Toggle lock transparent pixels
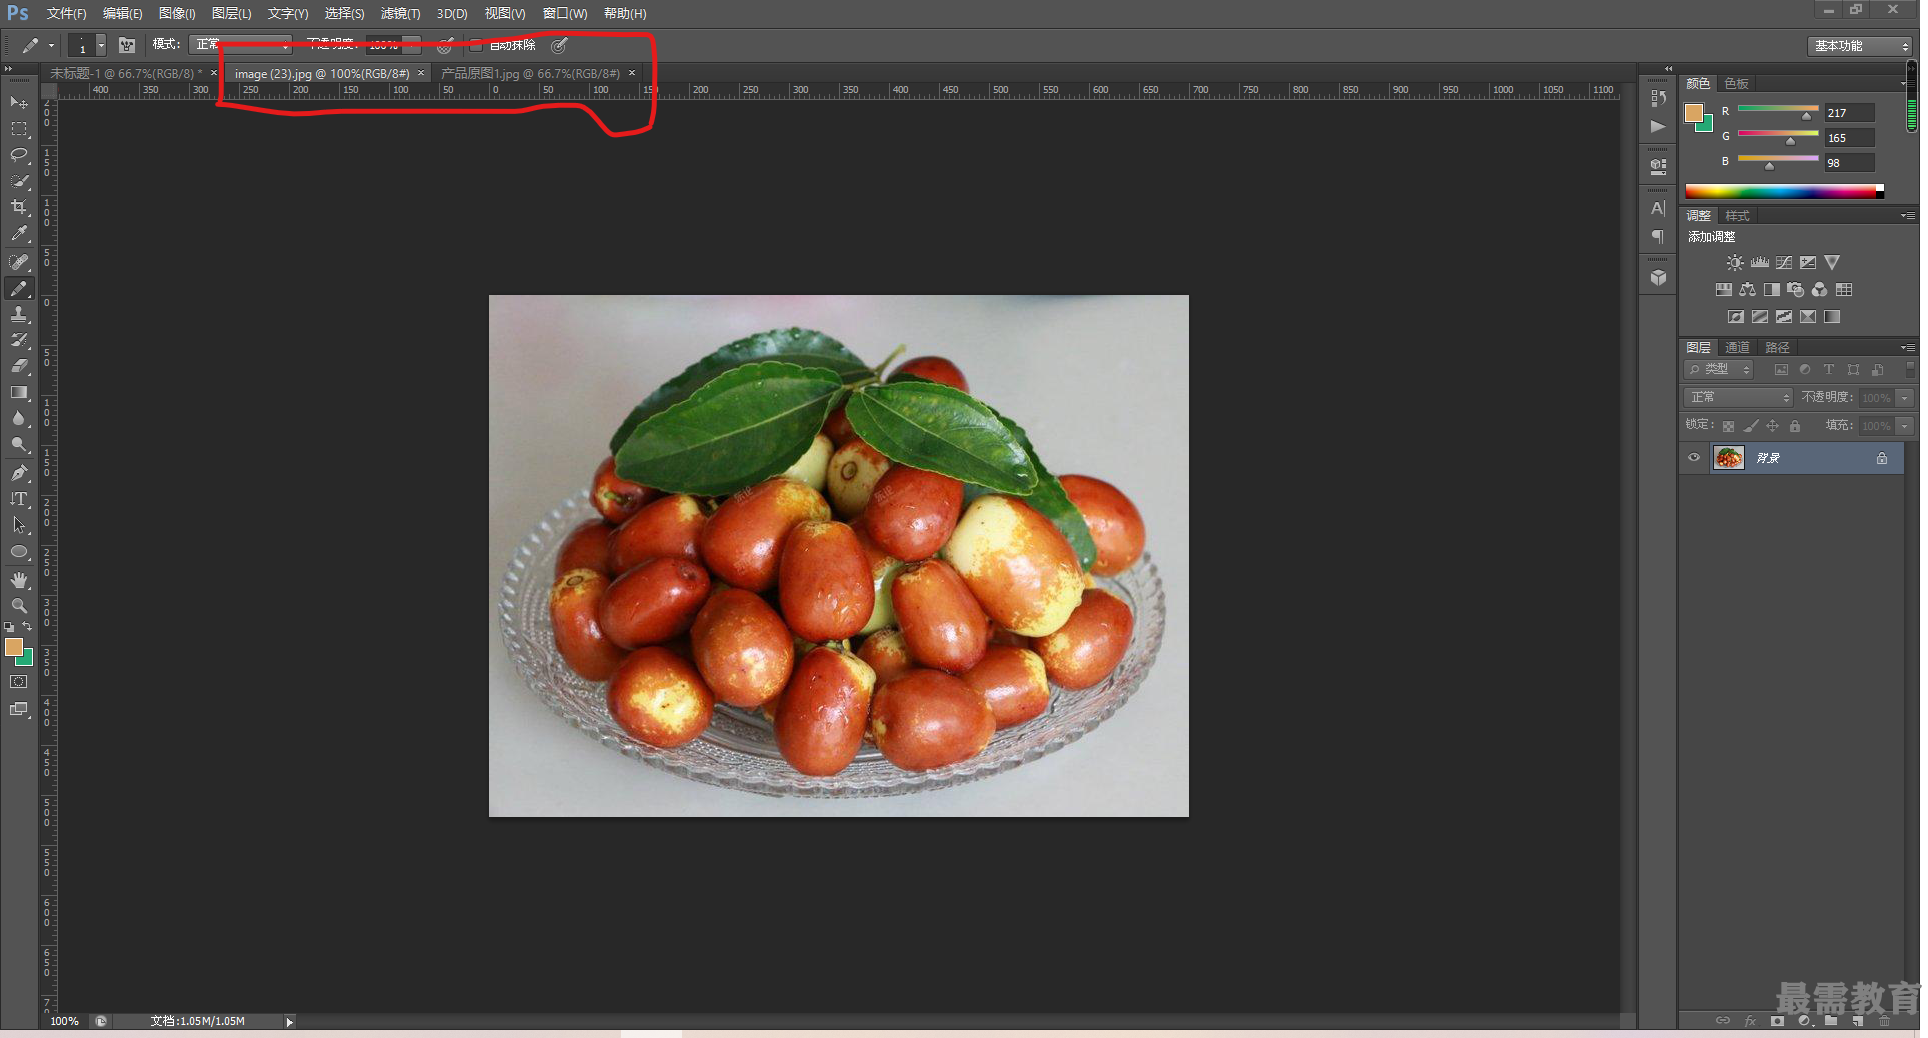The image size is (1928, 1038). coord(1728,426)
